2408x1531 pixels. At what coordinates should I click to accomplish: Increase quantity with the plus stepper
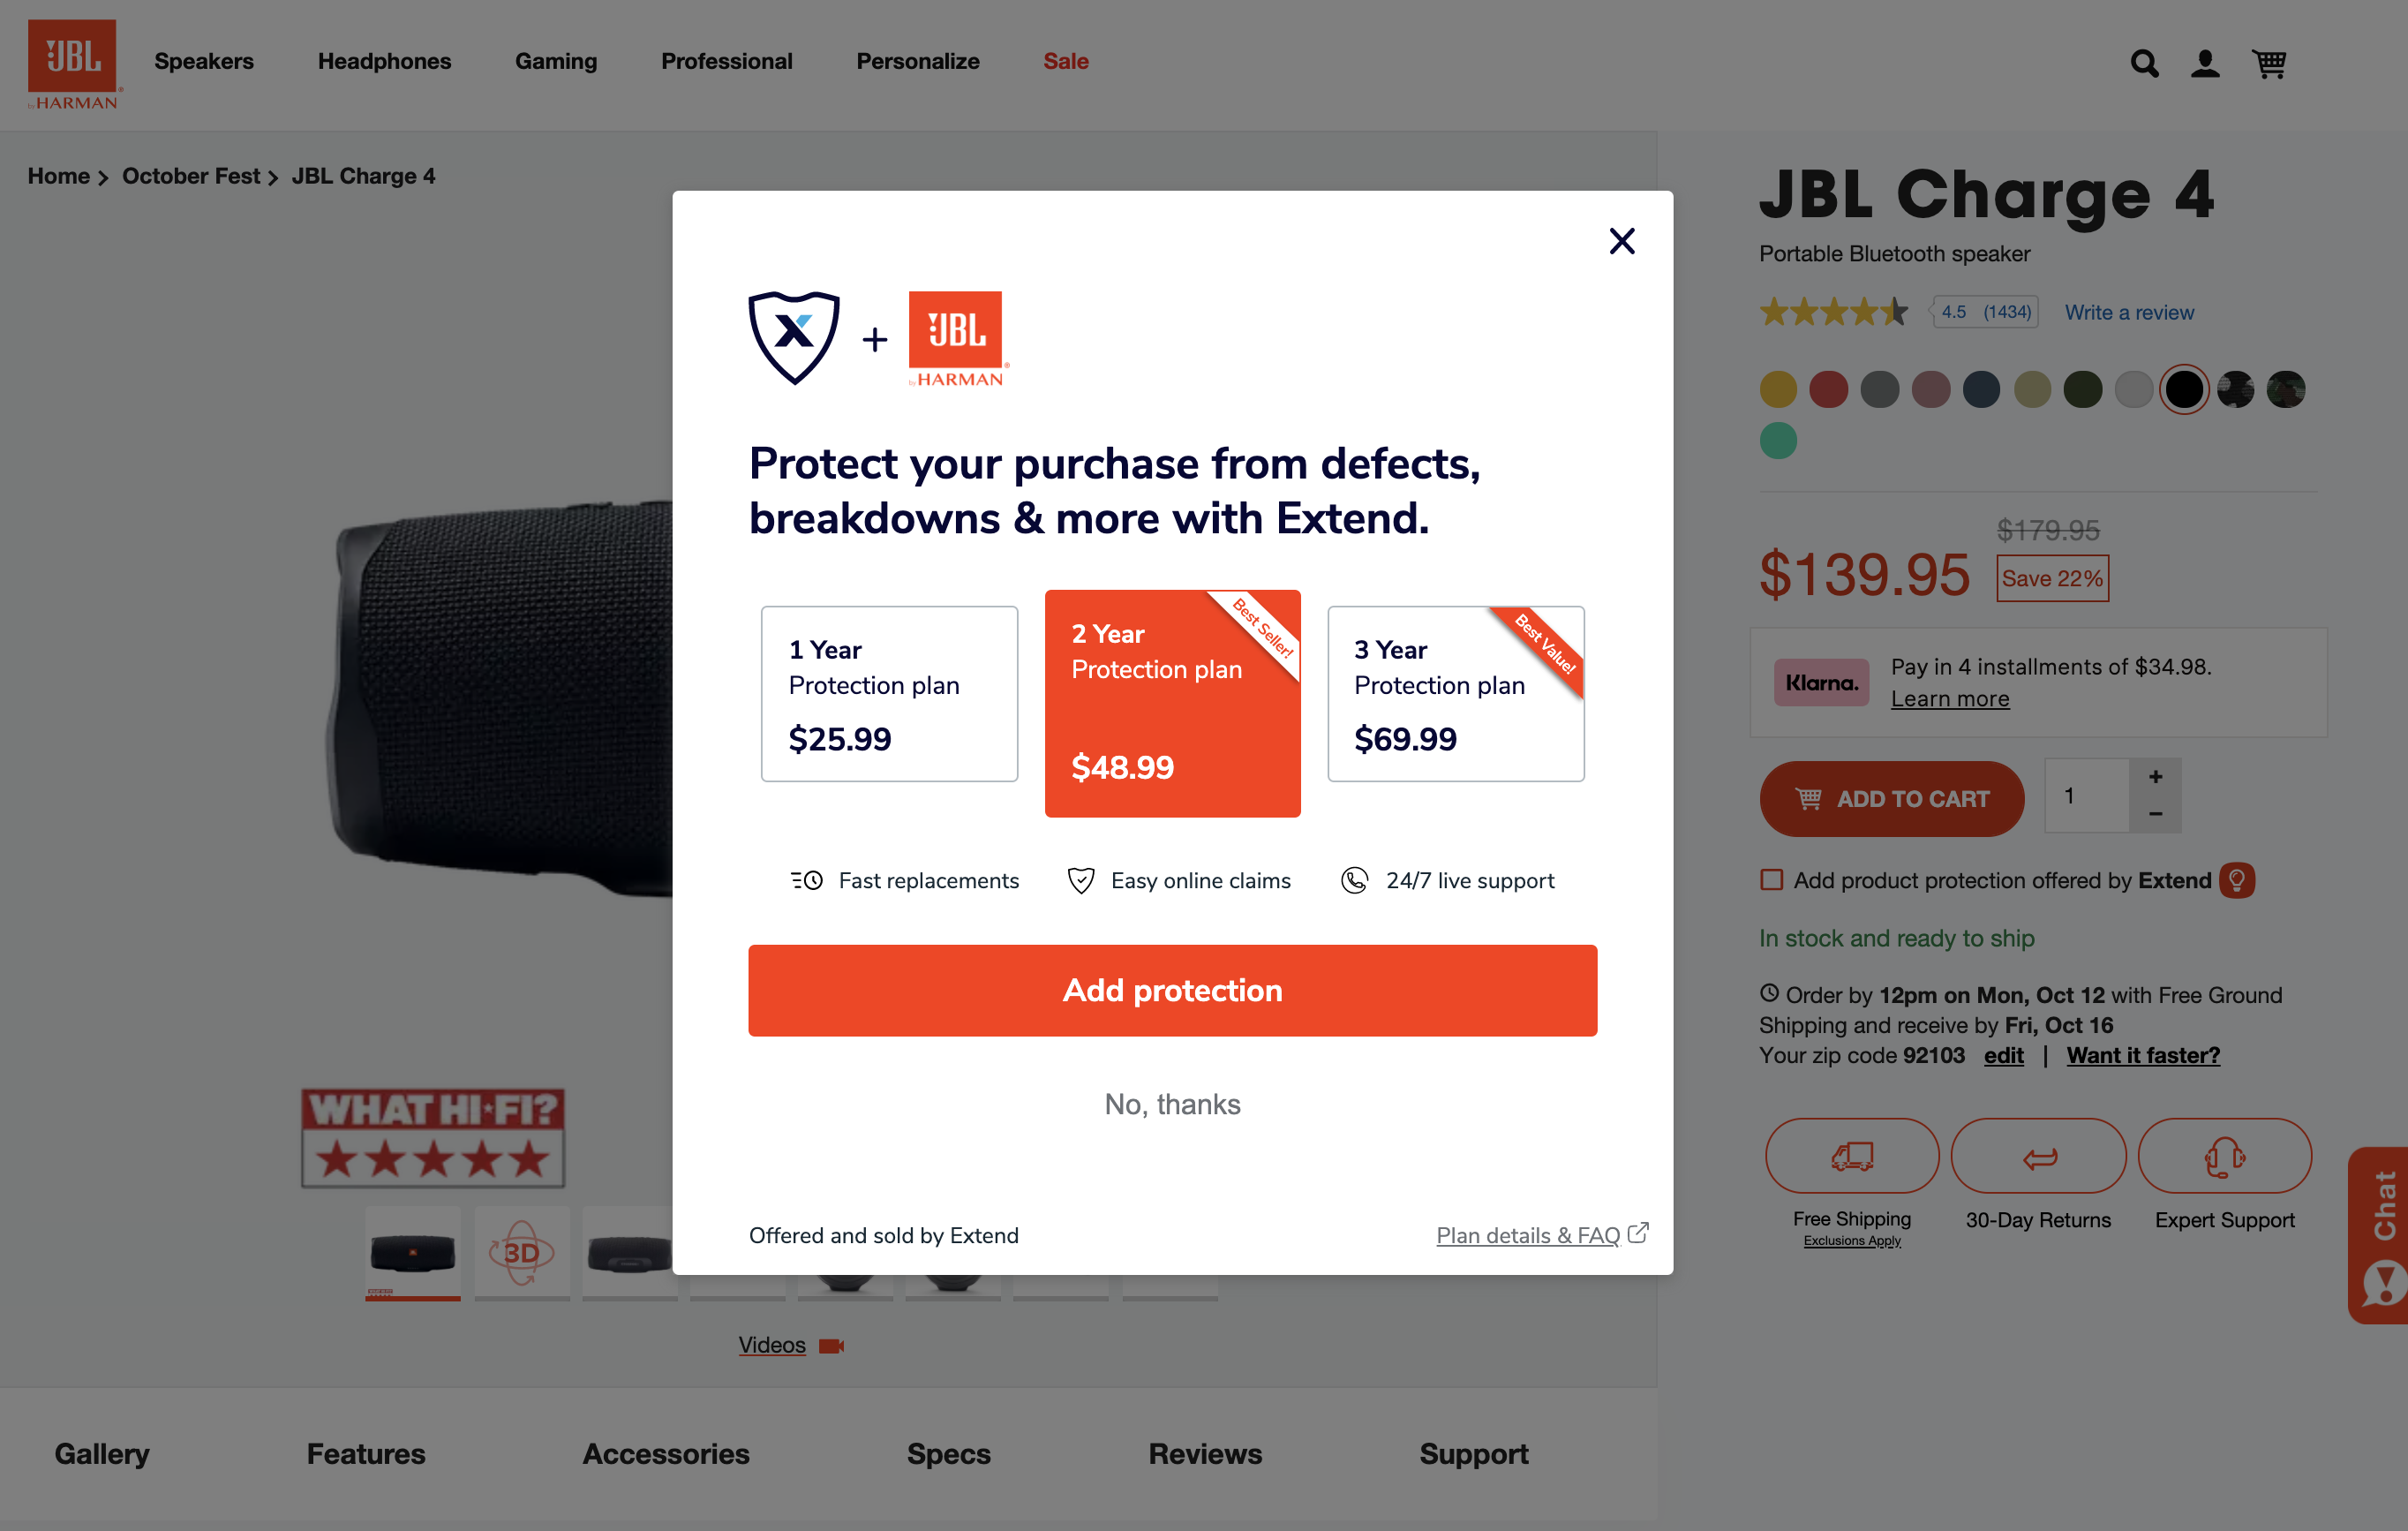(2155, 776)
